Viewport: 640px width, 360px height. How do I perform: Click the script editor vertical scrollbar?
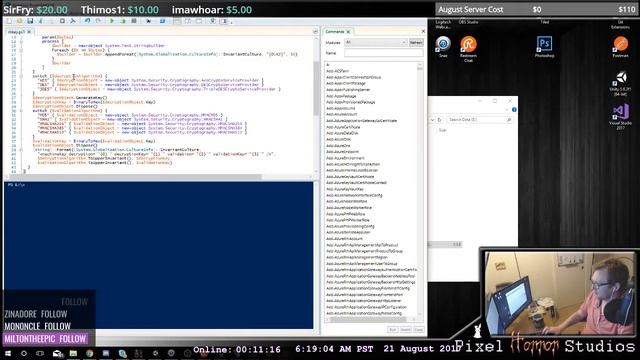pyautogui.click(x=316, y=104)
